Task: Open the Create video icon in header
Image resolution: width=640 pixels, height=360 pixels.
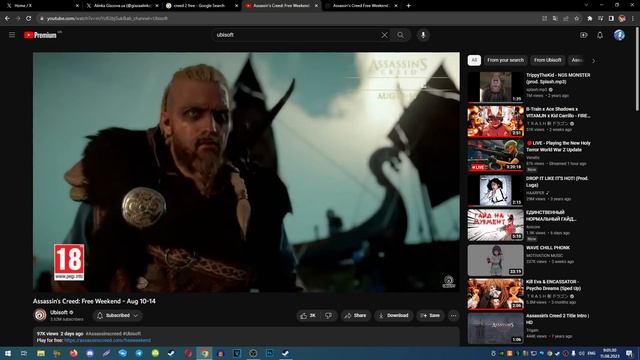Action: point(584,35)
